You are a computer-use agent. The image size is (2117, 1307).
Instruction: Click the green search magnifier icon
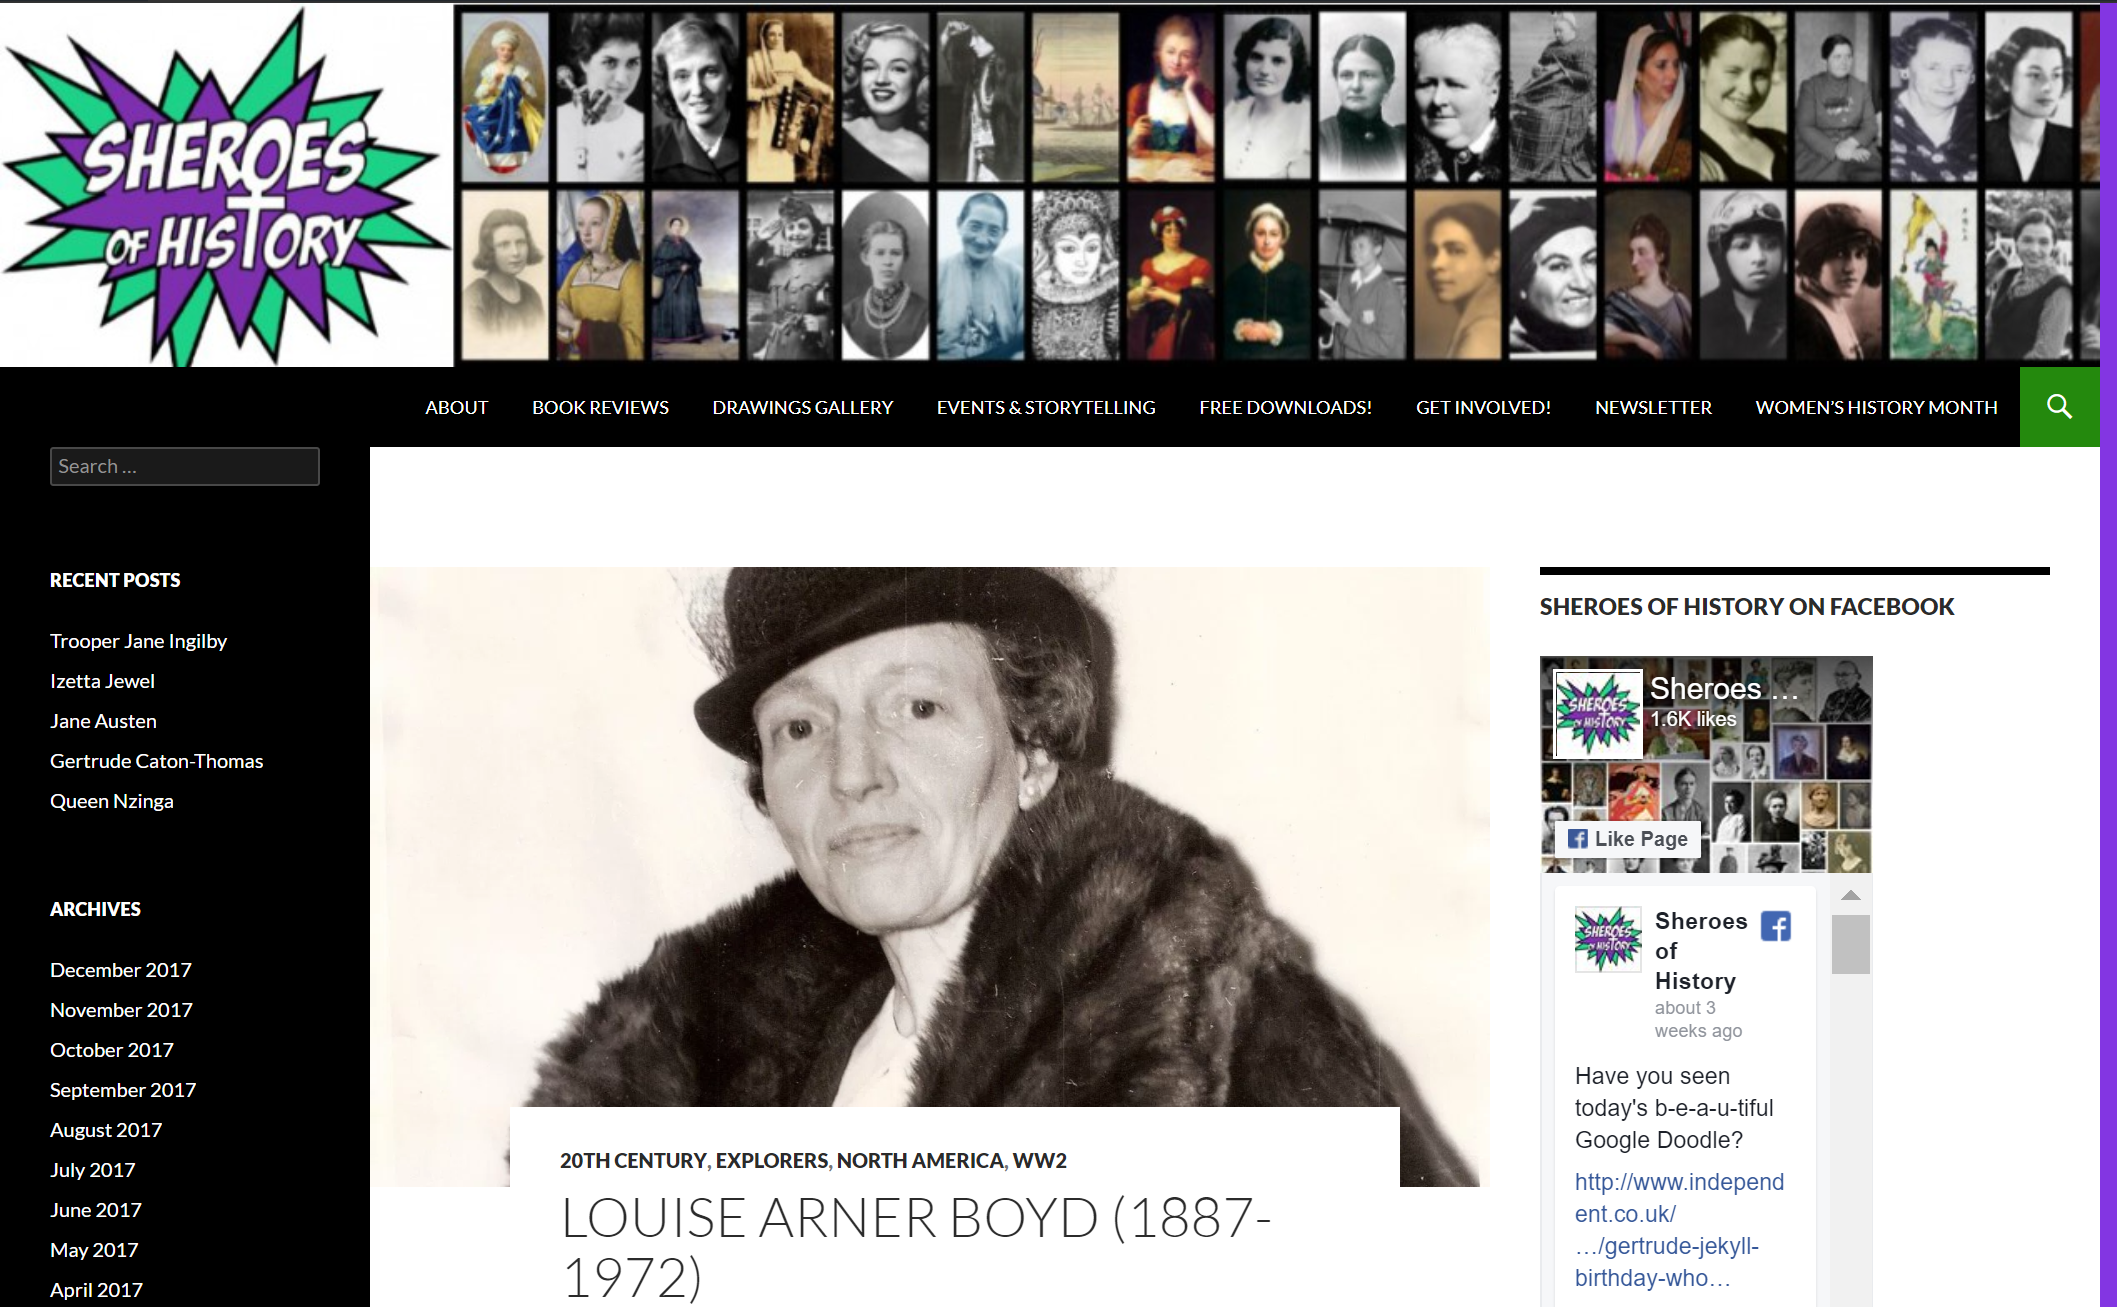[x=2059, y=407]
